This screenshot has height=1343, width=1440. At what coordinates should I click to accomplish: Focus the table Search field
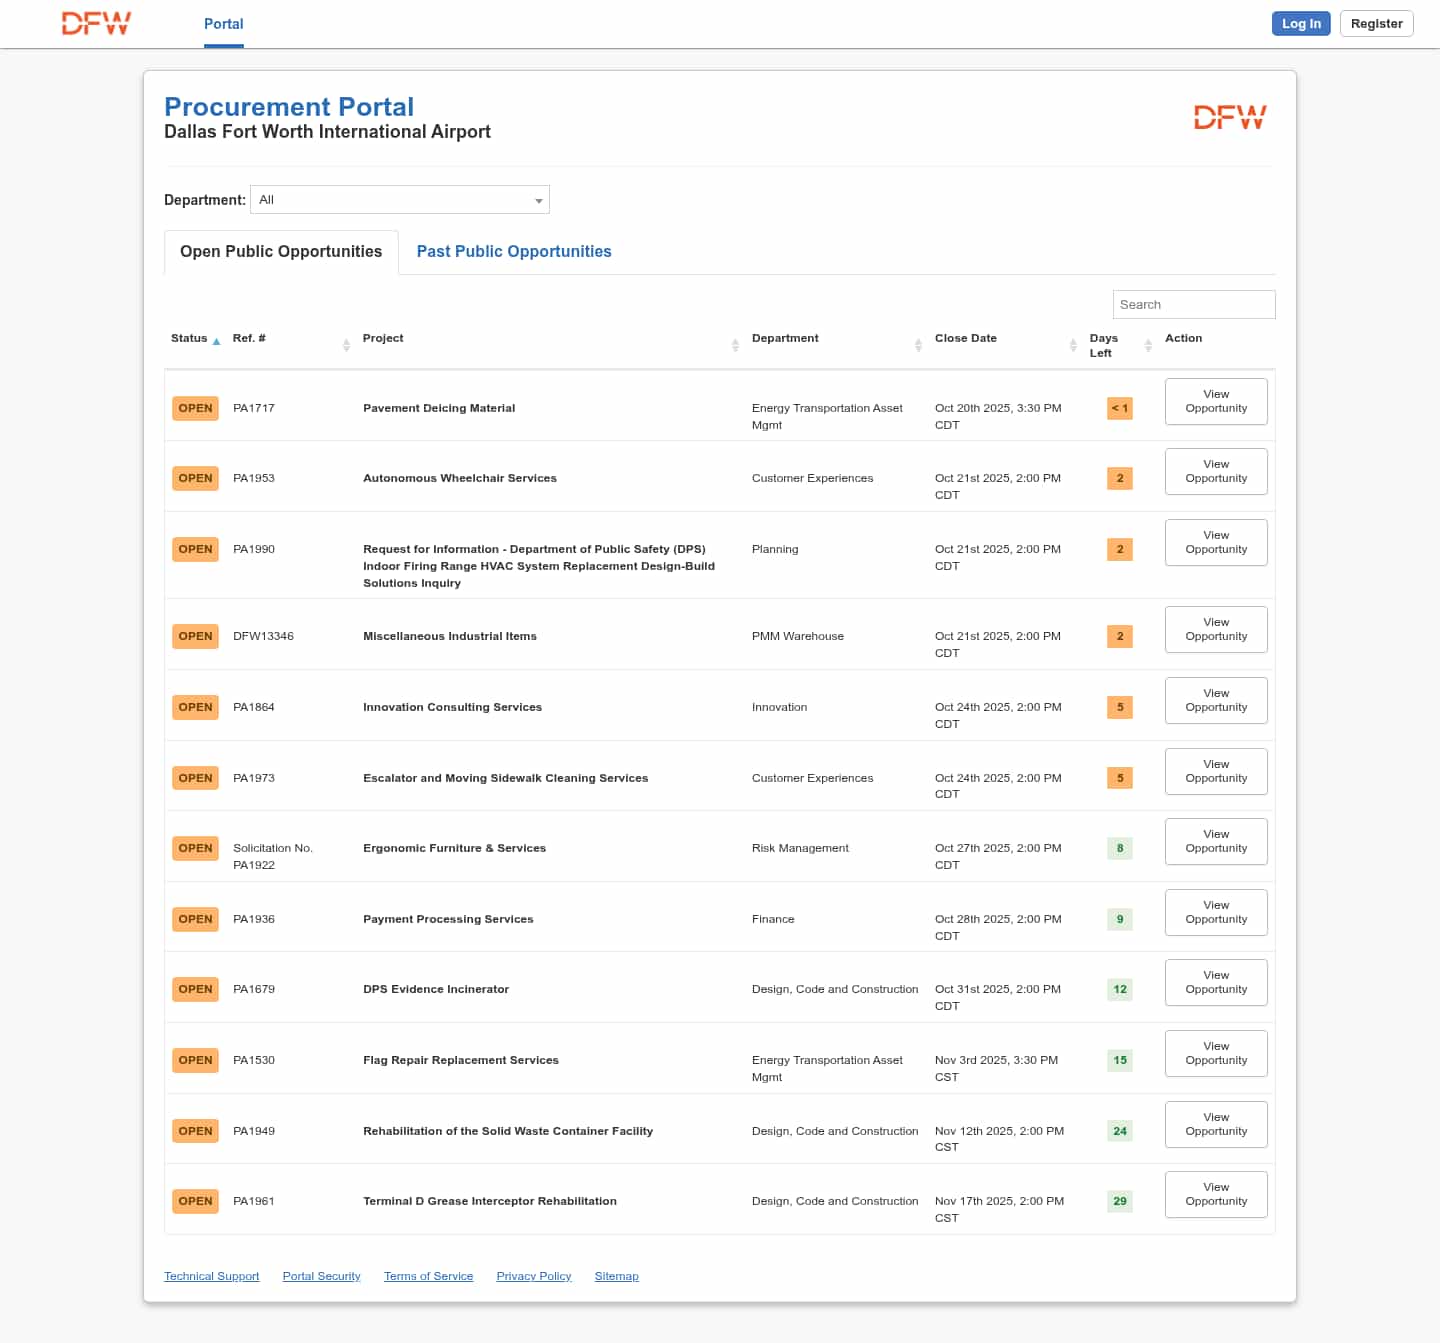pos(1193,305)
